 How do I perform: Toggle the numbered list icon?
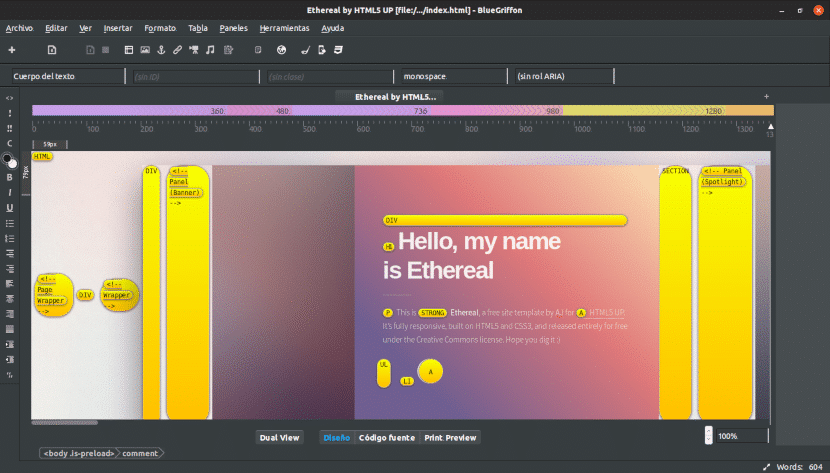pos(10,239)
